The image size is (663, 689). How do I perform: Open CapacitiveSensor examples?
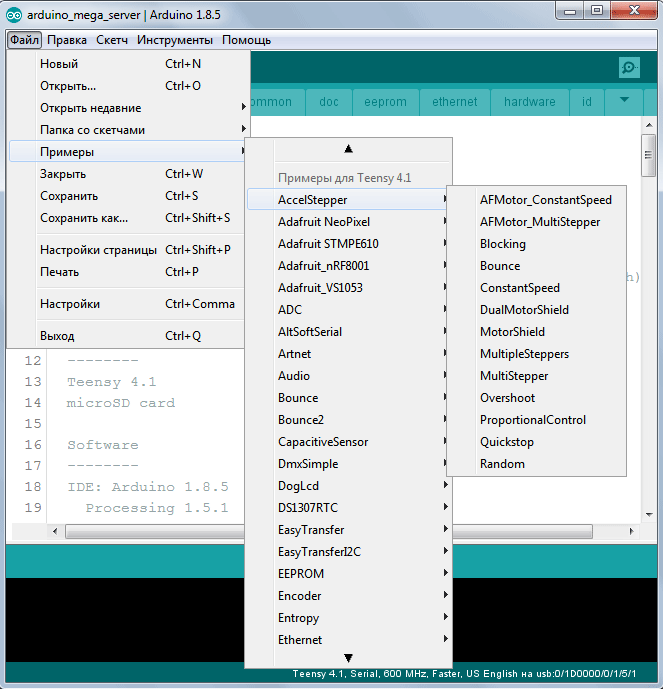click(348, 442)
